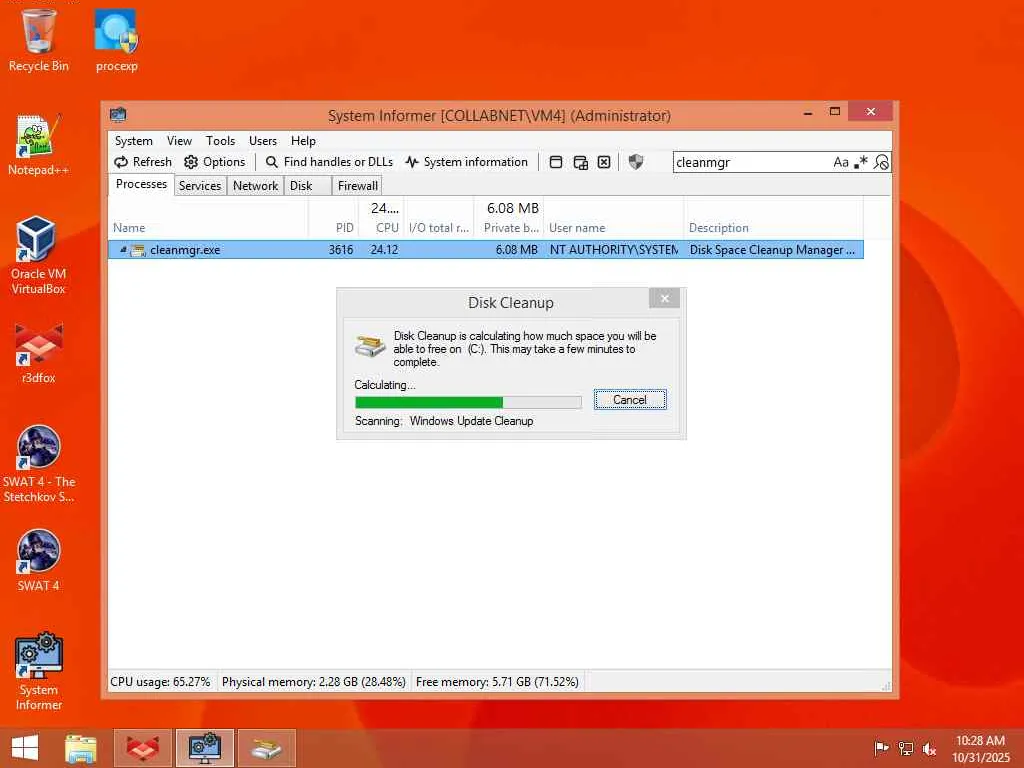Select procexp desktop icon

tap(117, 40)
